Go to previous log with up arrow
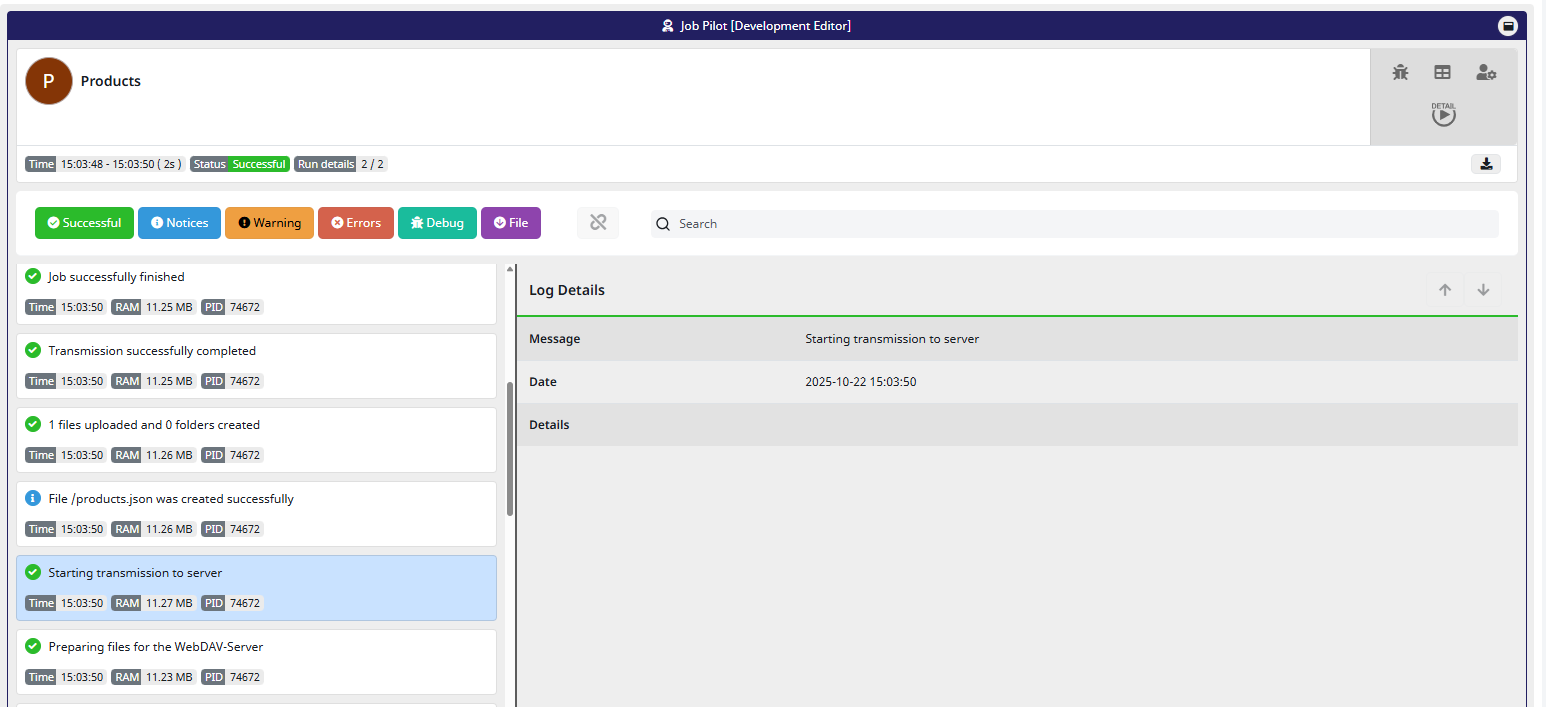1546x707 pixels. (1444, 290)
